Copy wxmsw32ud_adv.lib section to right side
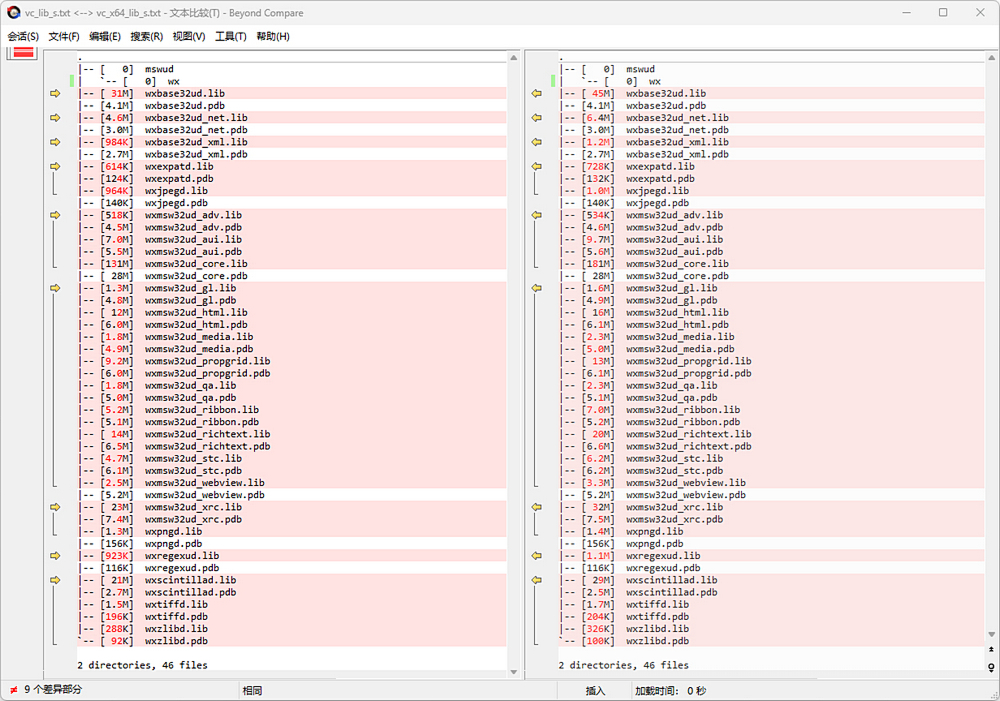The image size is (1000, 701). click(x=55, y=215)
